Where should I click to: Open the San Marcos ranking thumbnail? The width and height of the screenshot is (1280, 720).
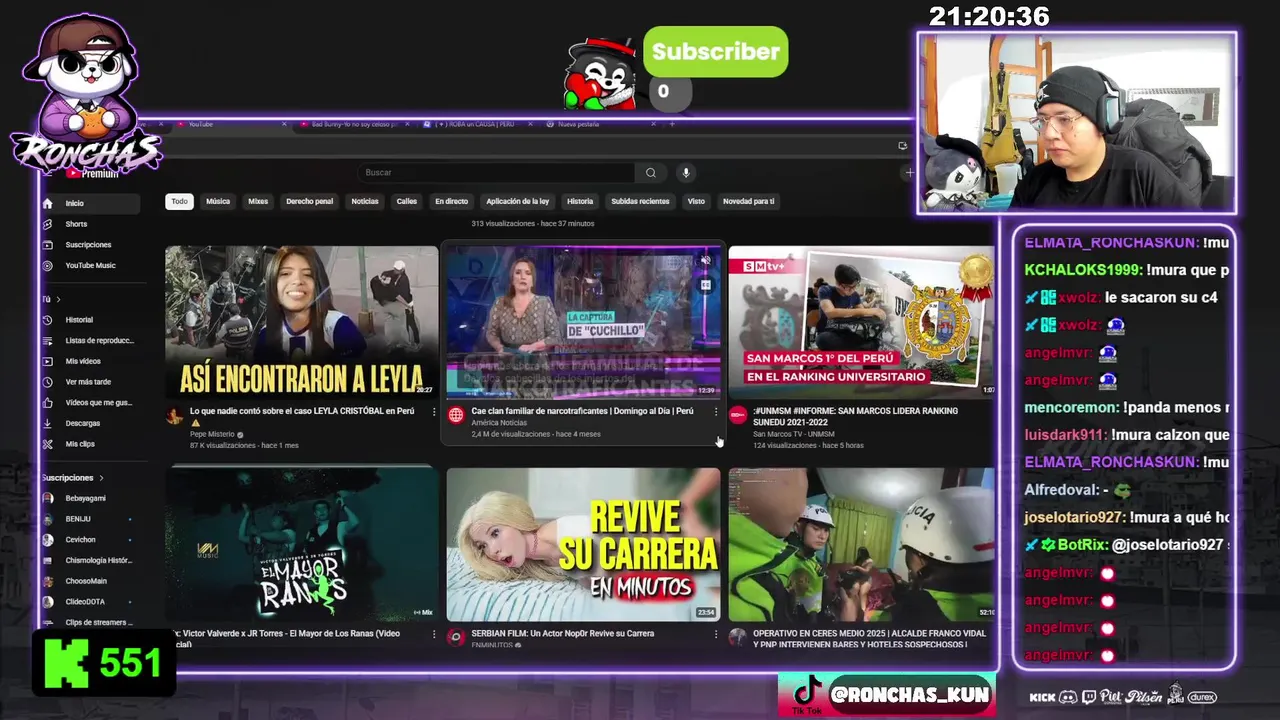point(861,321)
